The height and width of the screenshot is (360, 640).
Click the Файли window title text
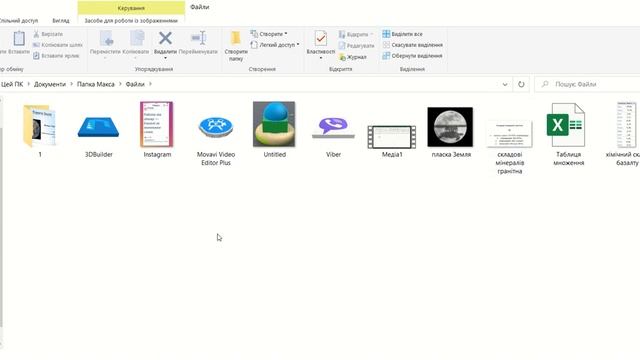[200, 7]
